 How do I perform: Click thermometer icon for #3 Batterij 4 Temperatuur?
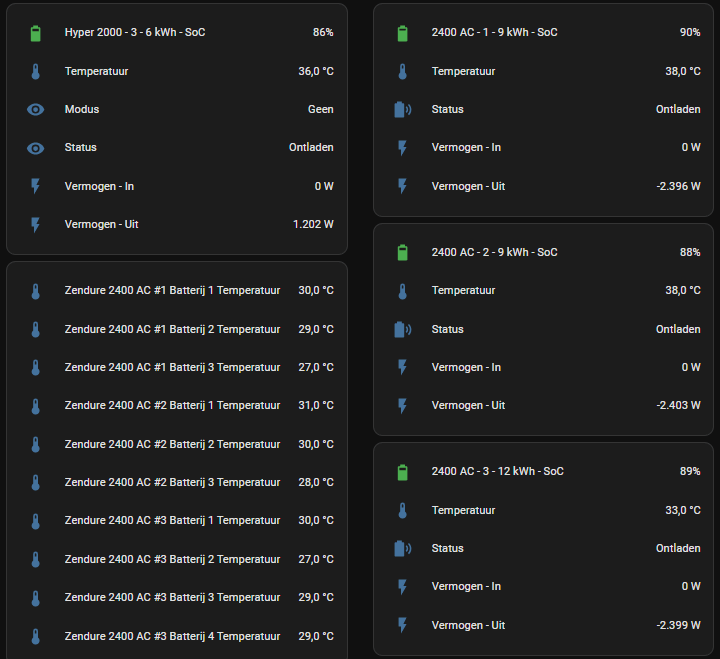click(35, 636)
